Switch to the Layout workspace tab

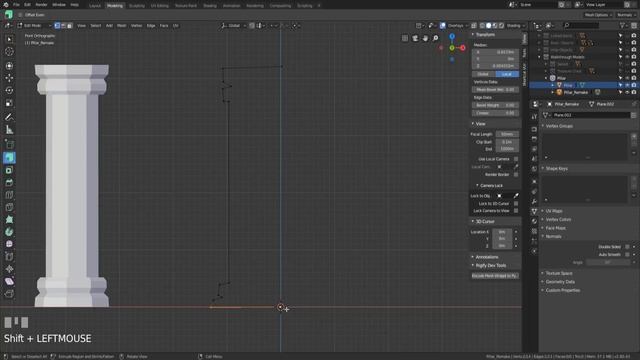point(95,6)
